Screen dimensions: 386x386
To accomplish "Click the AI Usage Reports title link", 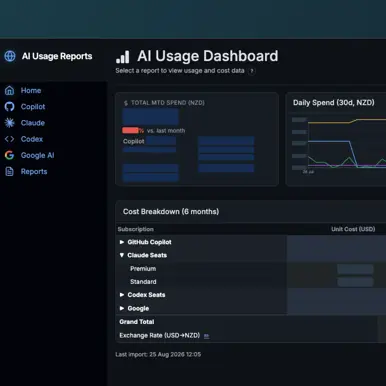I will 57,56.
